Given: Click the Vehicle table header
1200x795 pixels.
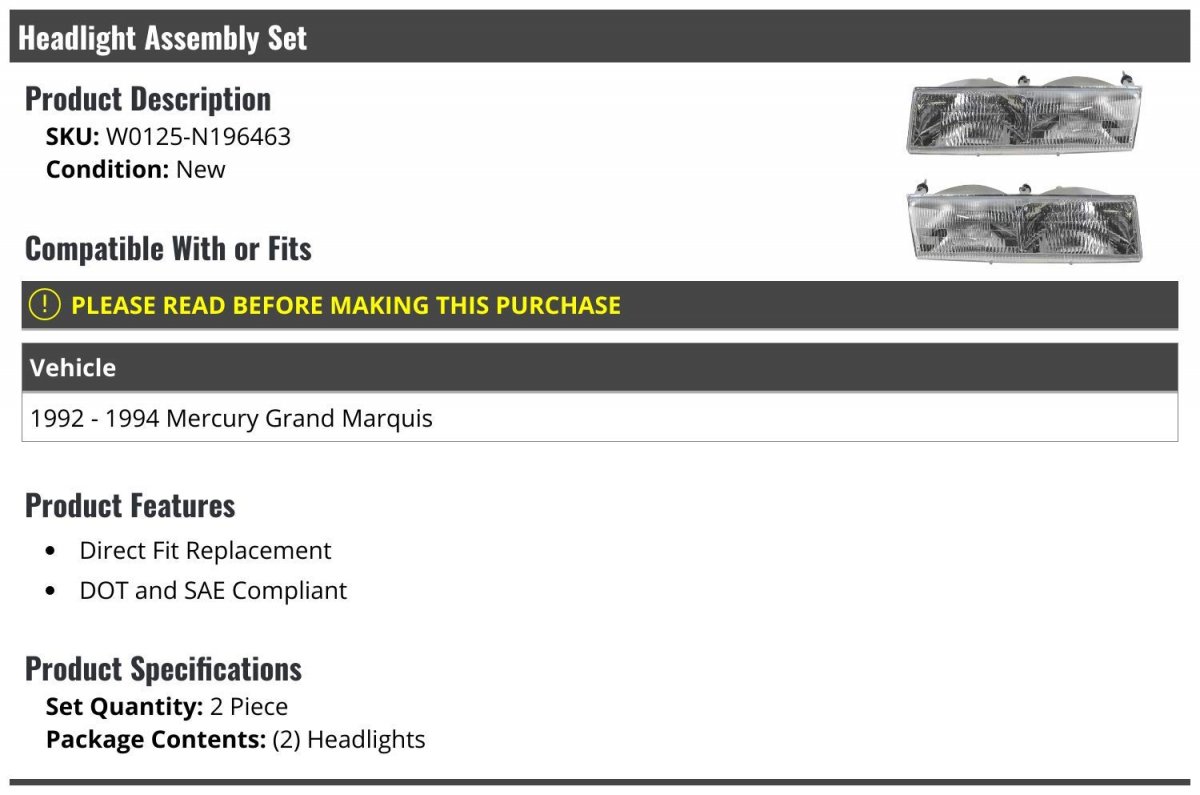Looking at the screenshot, I should click(600, 367).
